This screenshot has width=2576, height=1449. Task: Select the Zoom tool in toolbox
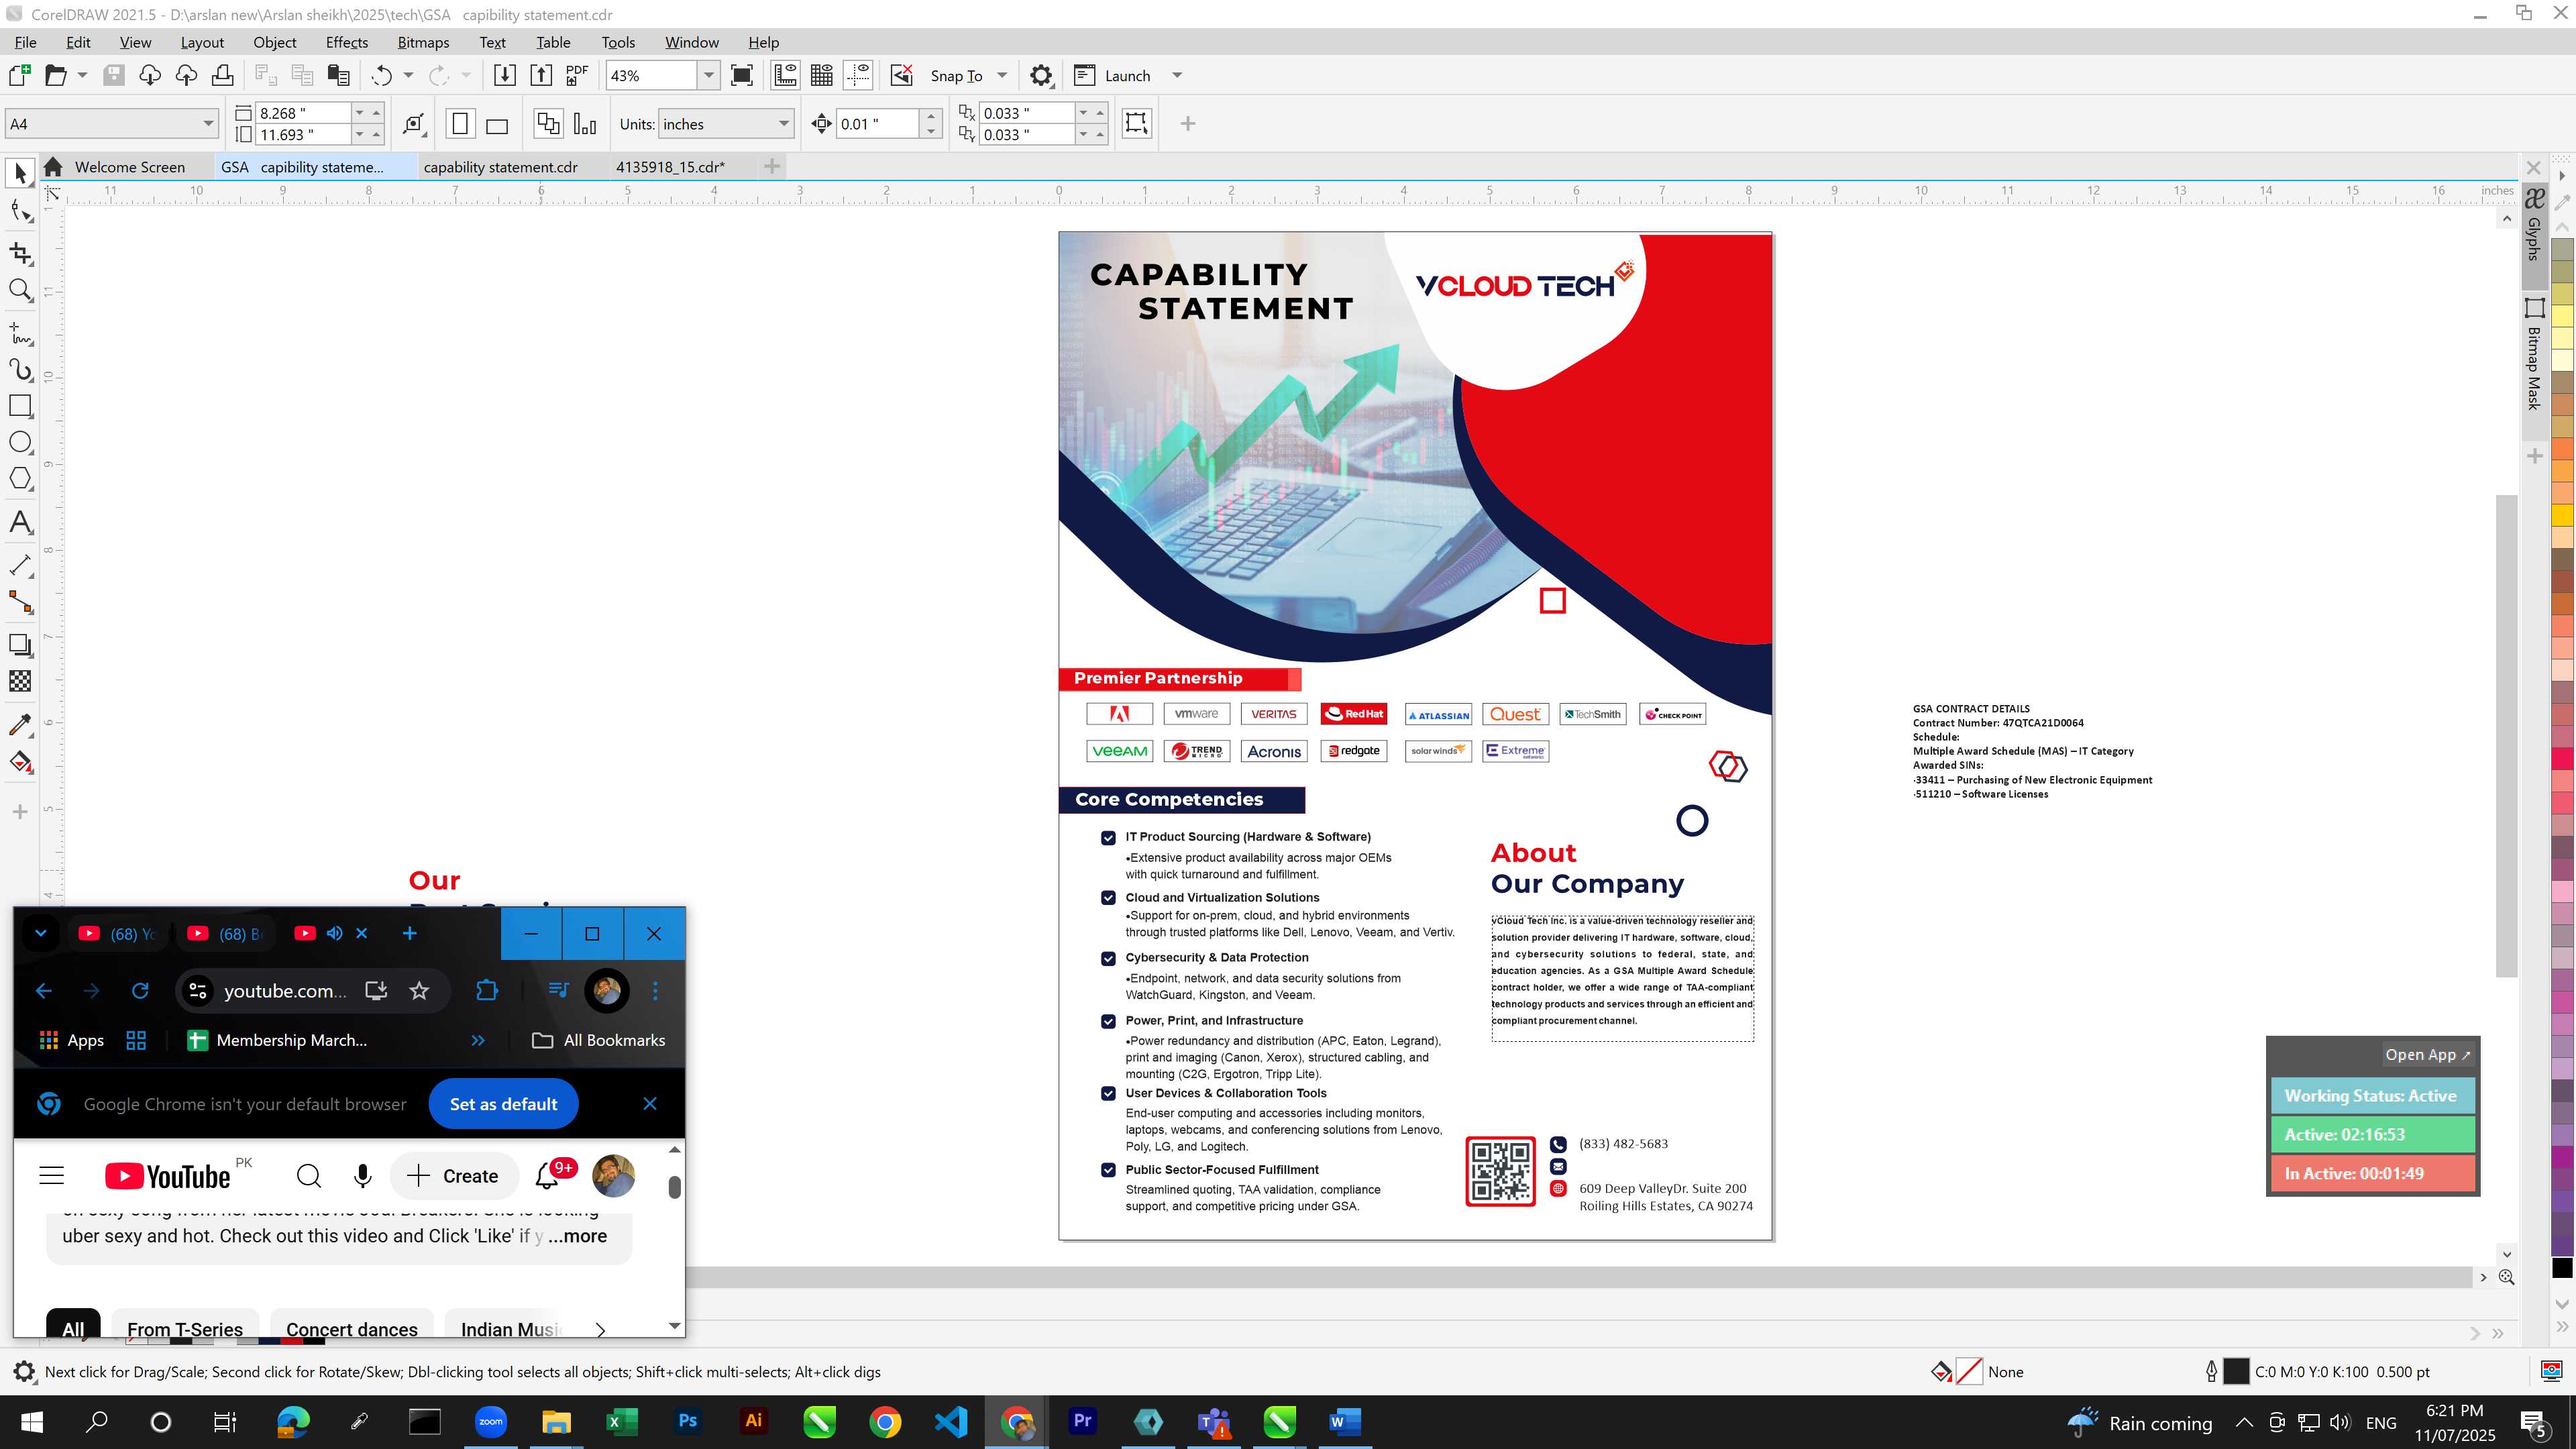click(20, 290)
